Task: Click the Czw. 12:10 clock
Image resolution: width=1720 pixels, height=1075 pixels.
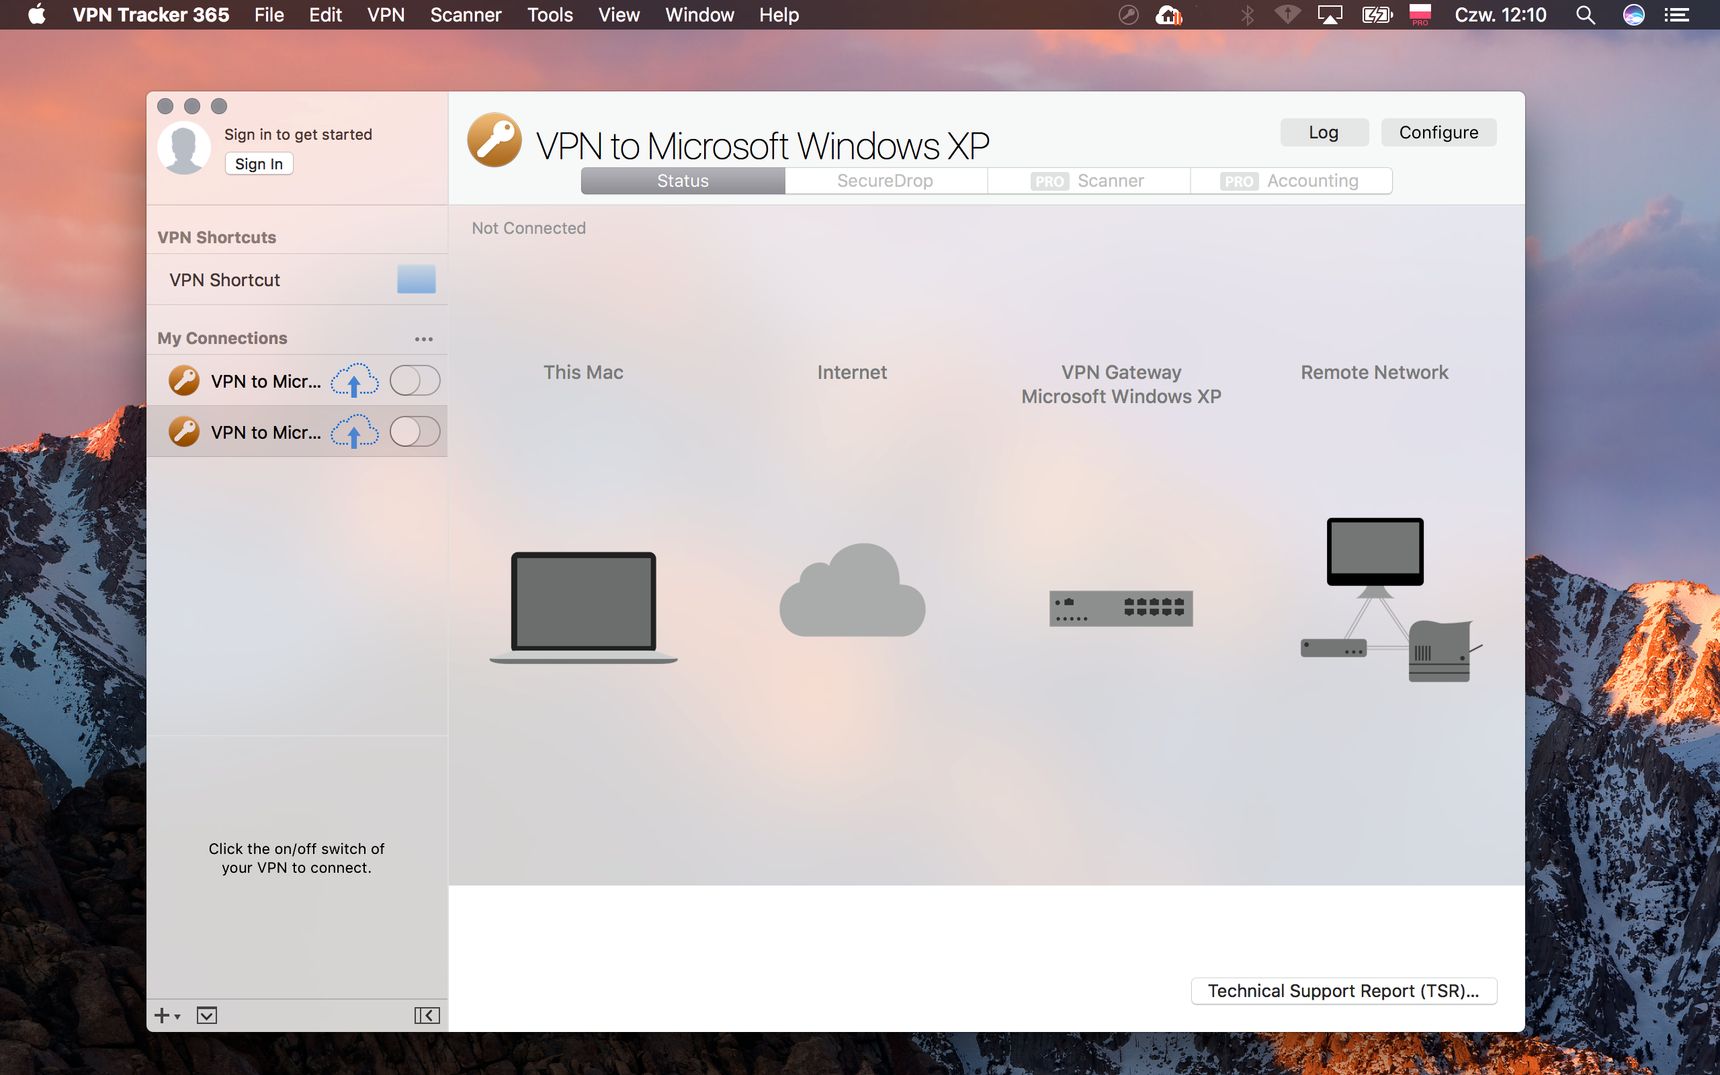Action: (x=1500, y=15)
